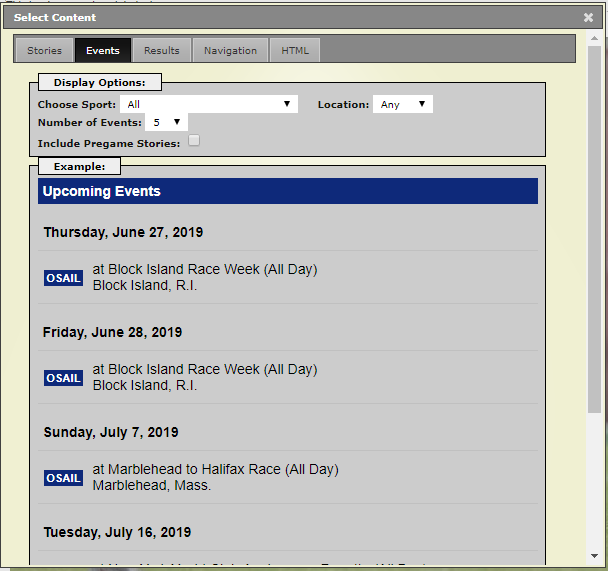Open the Navigation tab
Screen dimensions: 608x571
230,50
